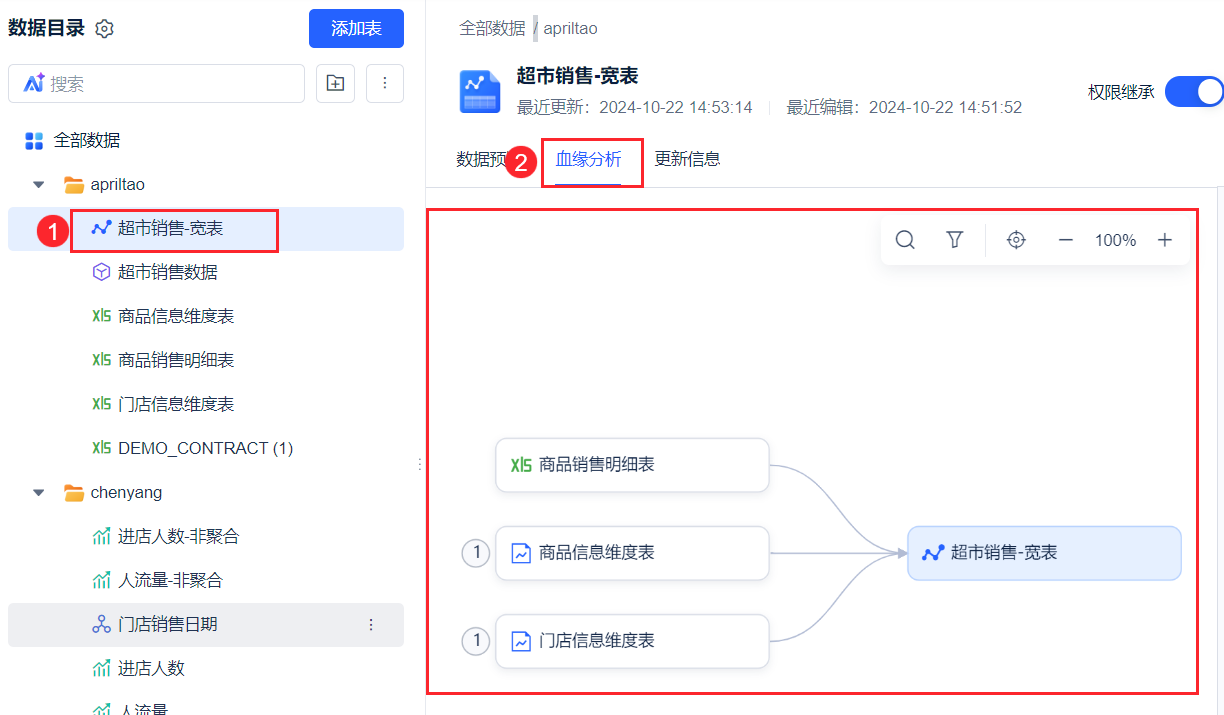Screen dimensions: 1224x715
Task: Click XLS icon of 门店信息维度表 in tree
Action: click(x=101, y=404)
